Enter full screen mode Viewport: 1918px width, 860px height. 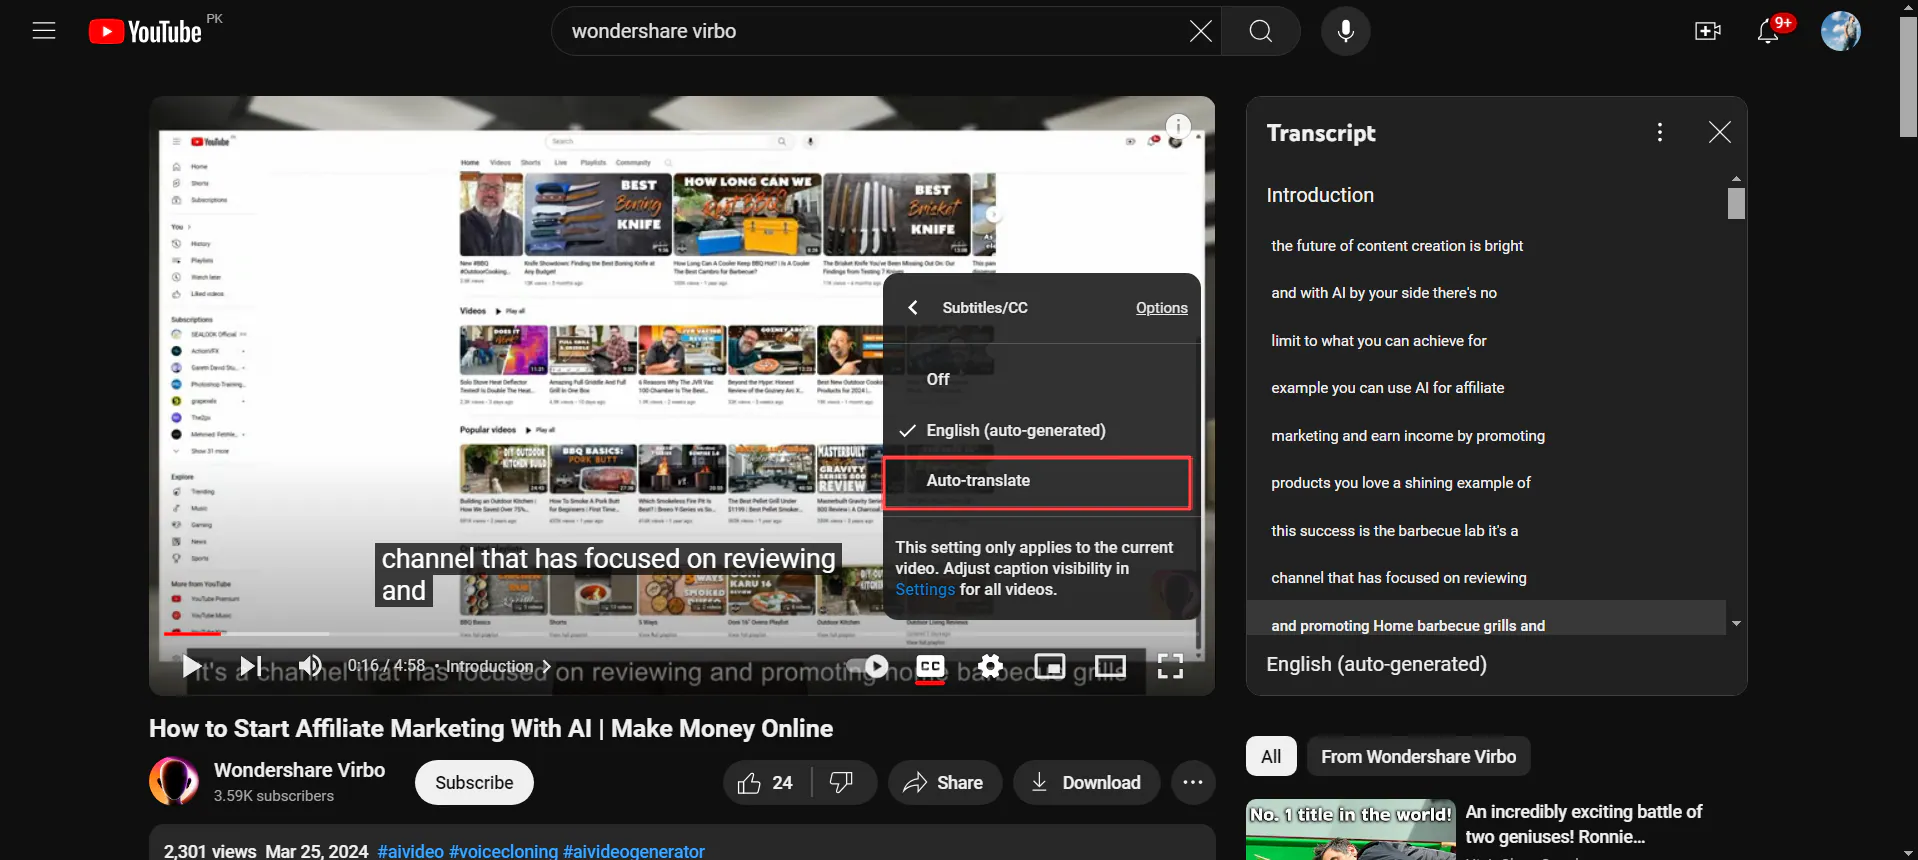[1170, 666]
